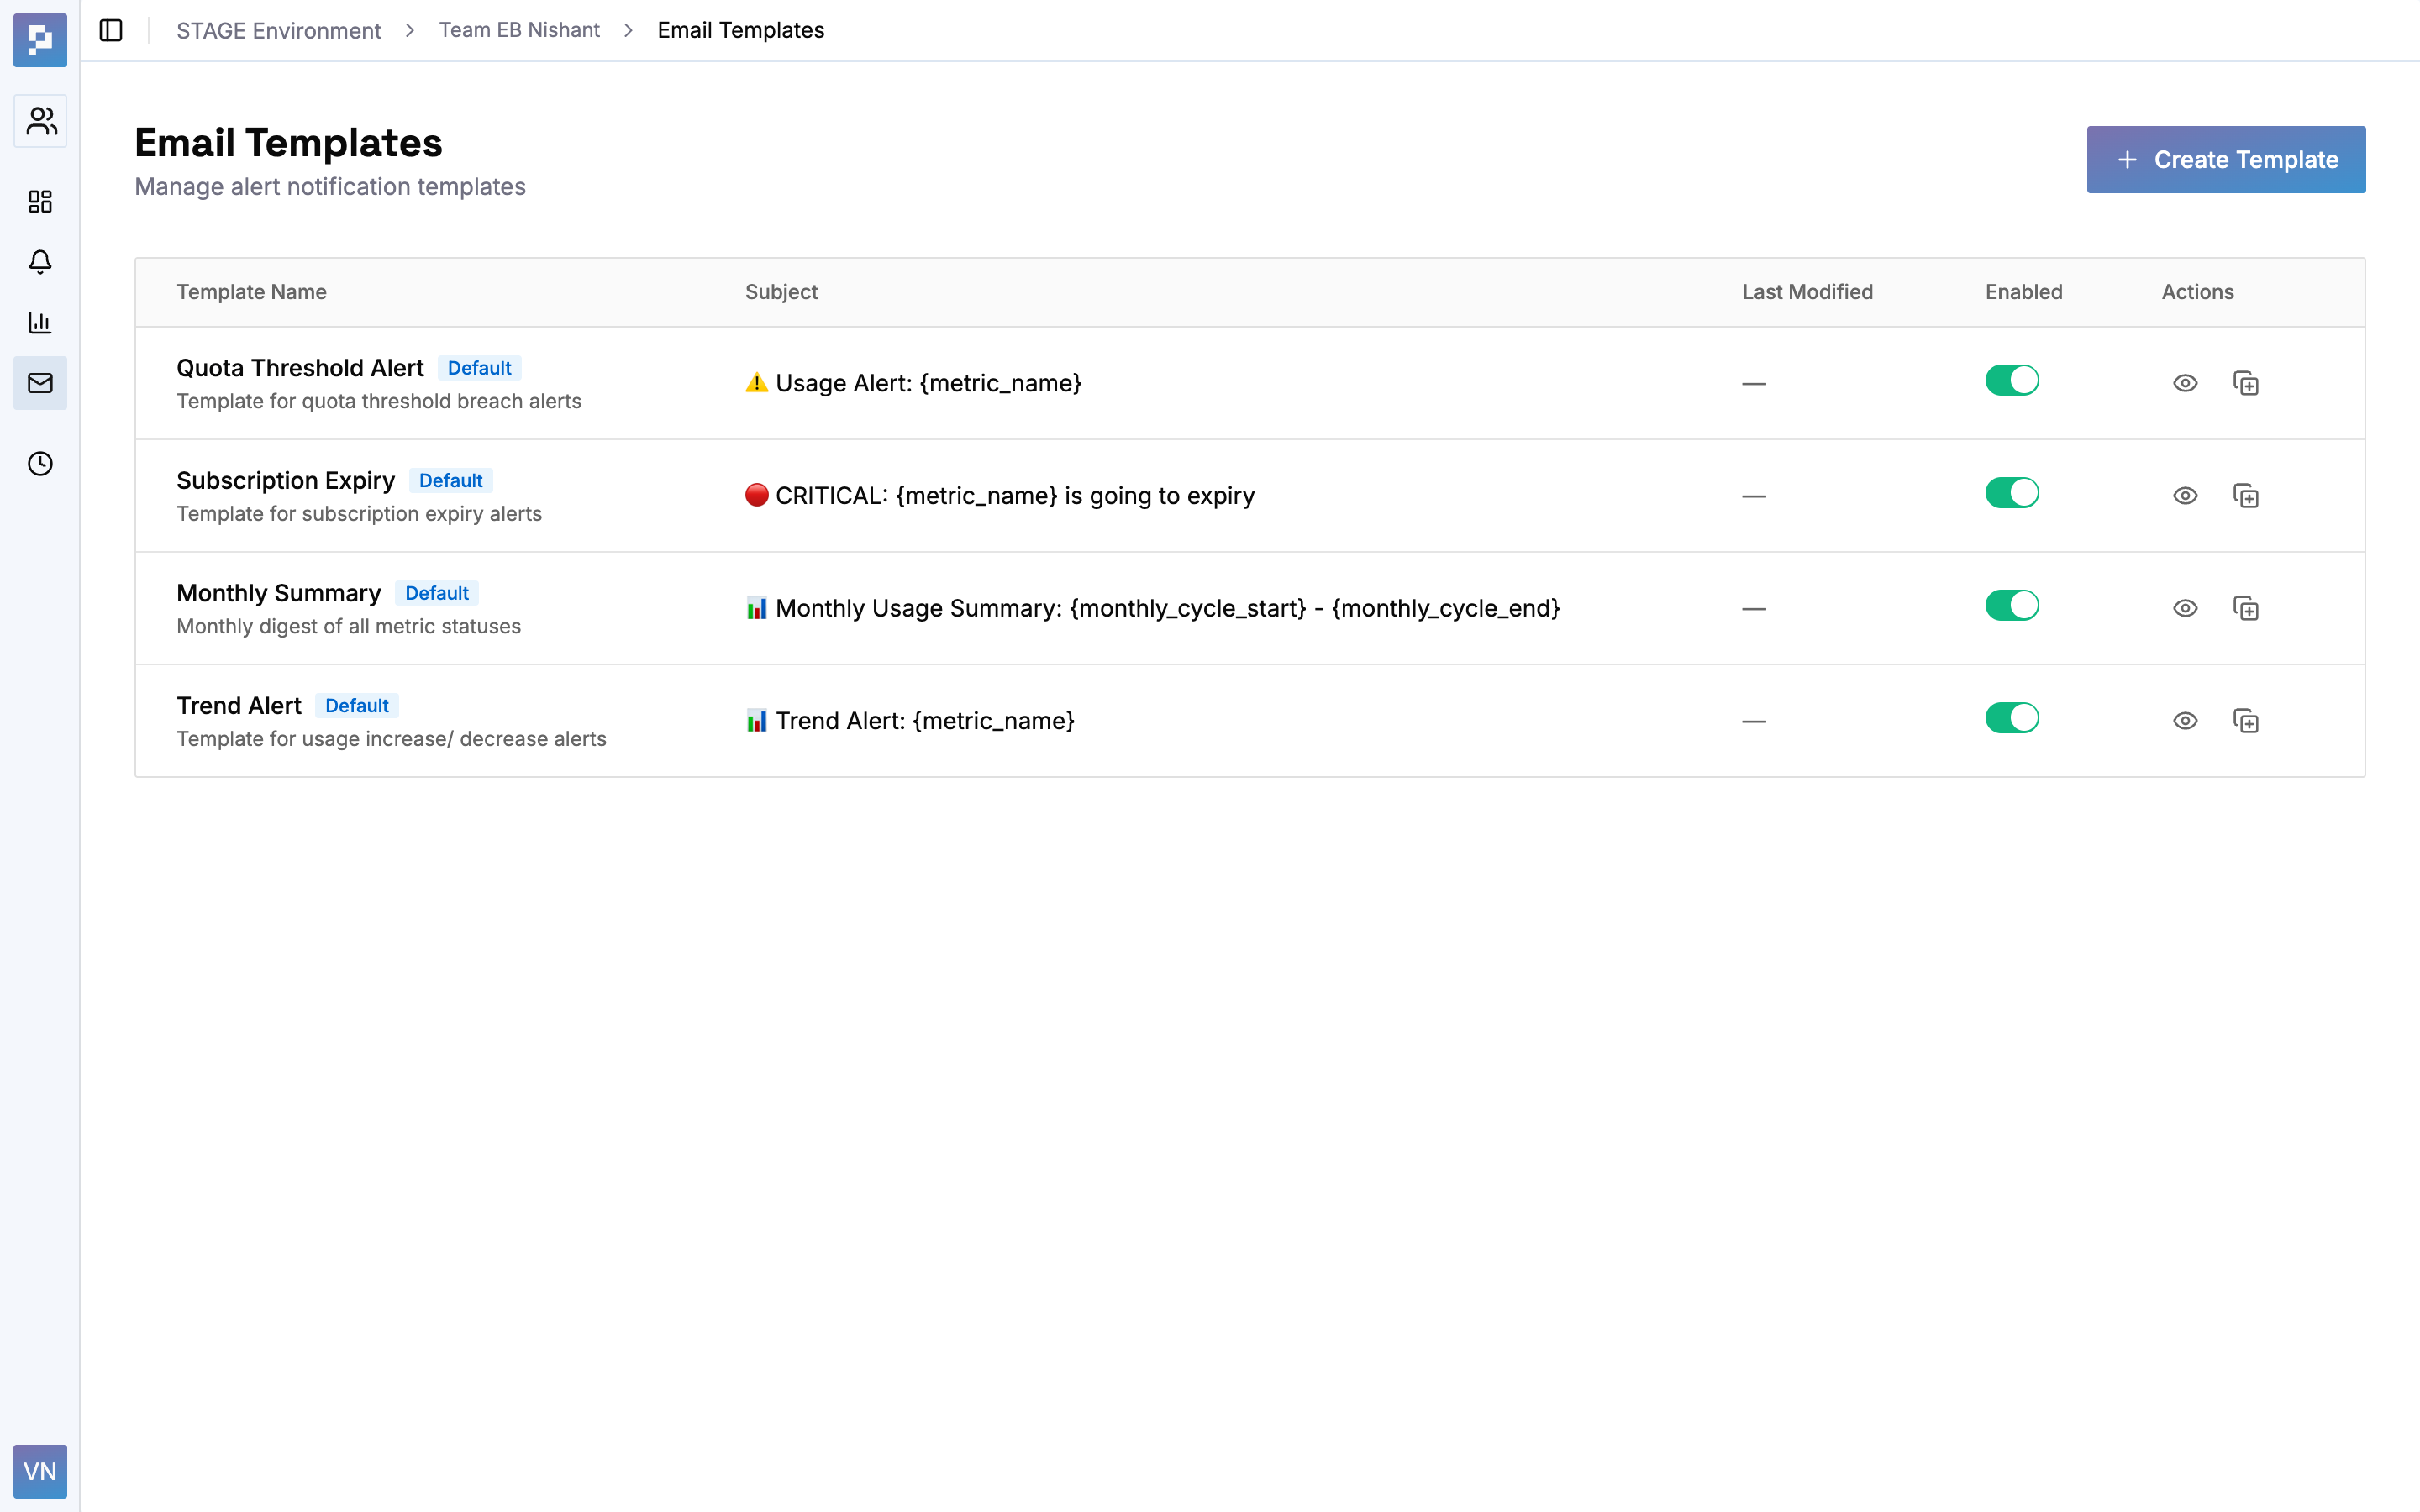The image size is (2420, 1512).
Task: Click Default badge on Trend Alert
Action: [356, 706]
